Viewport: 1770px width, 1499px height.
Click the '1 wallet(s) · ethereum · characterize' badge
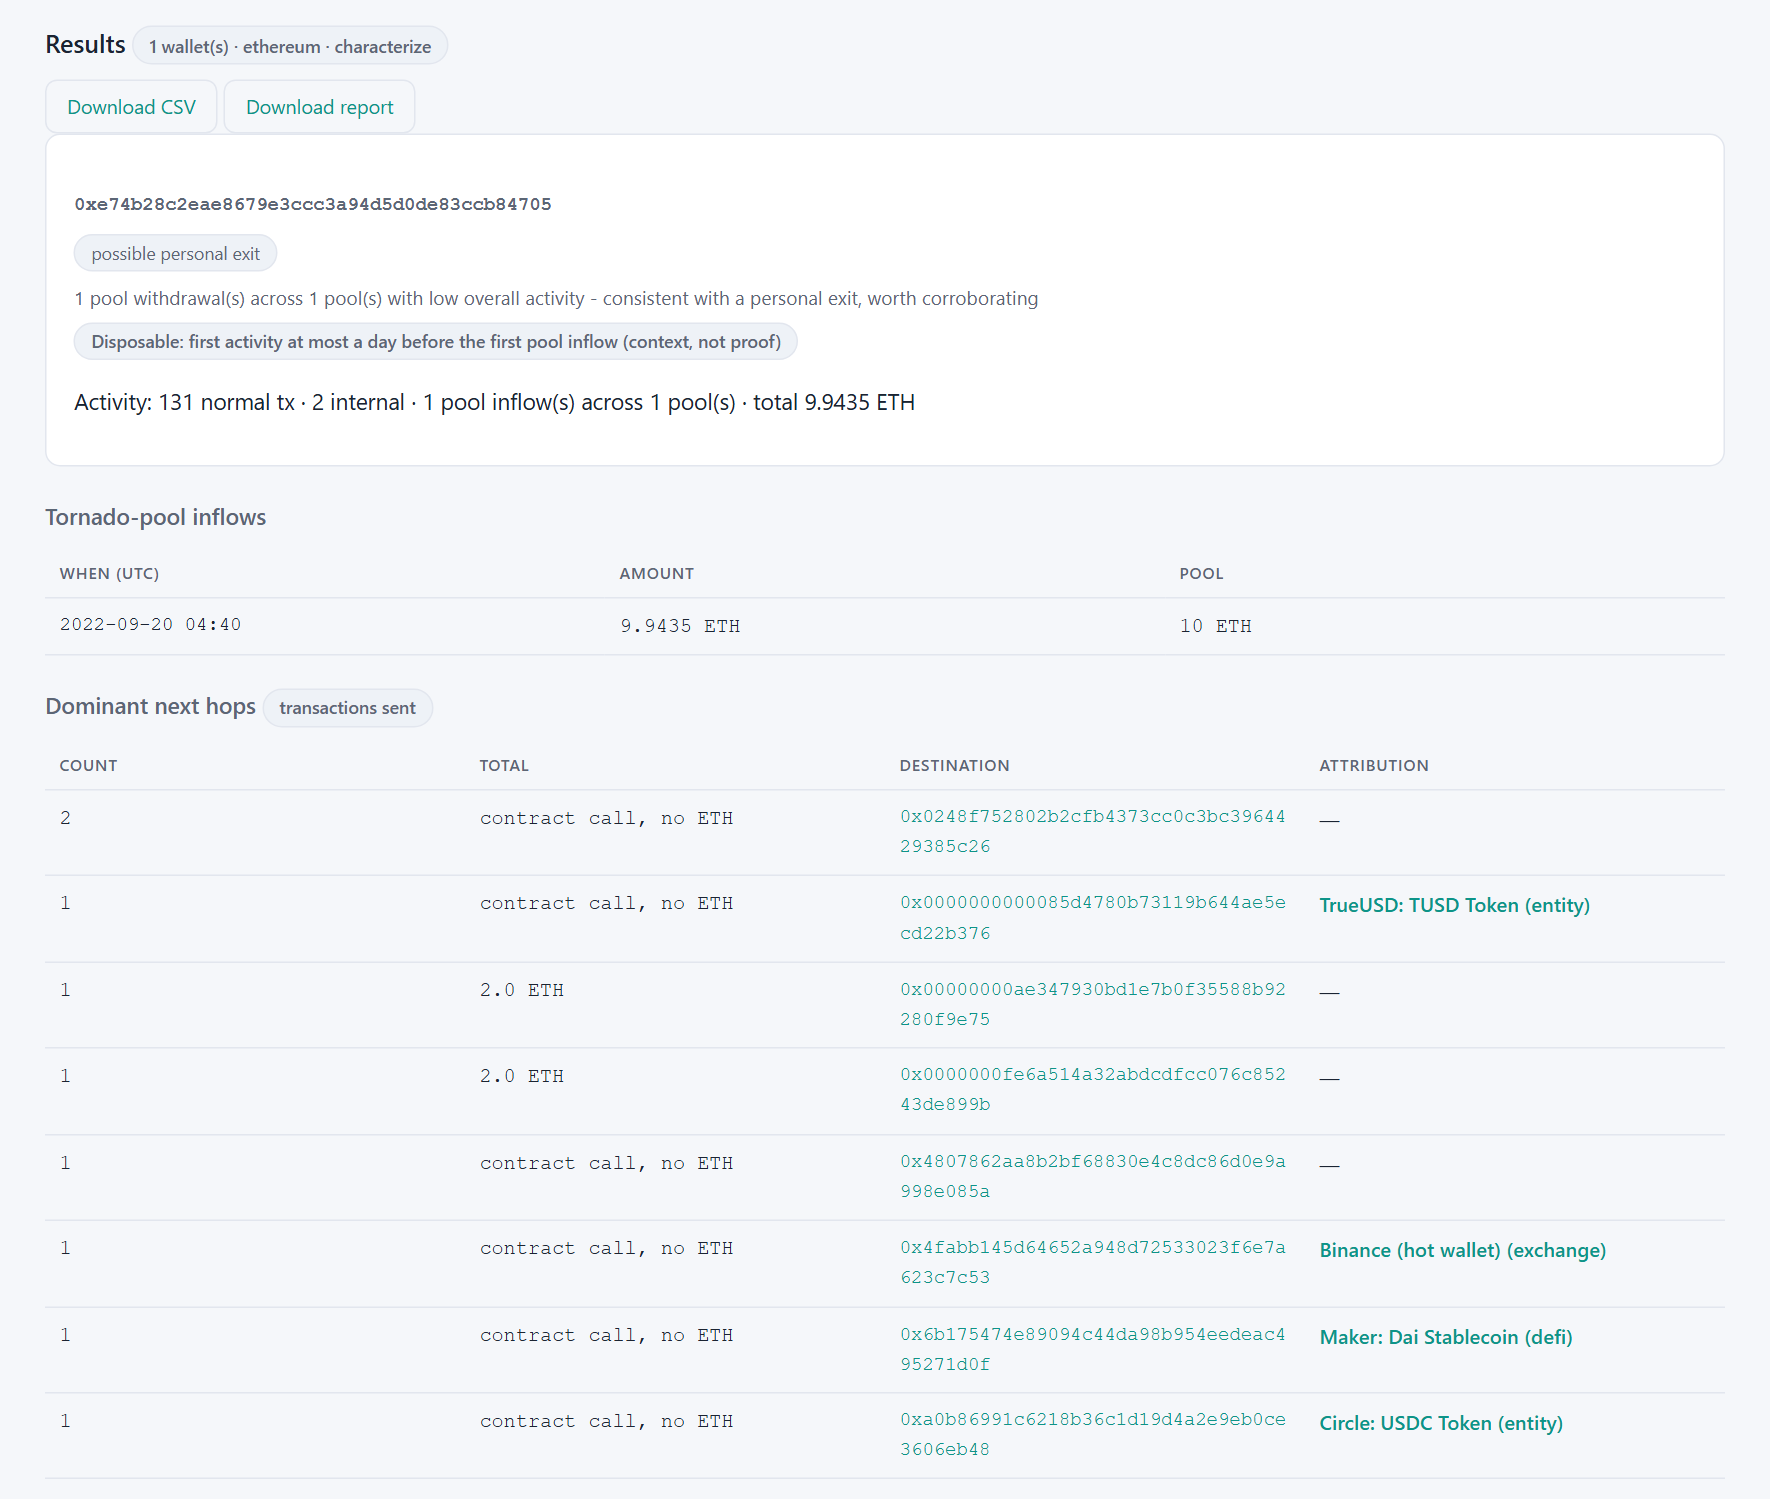click(x=290, y=46)
